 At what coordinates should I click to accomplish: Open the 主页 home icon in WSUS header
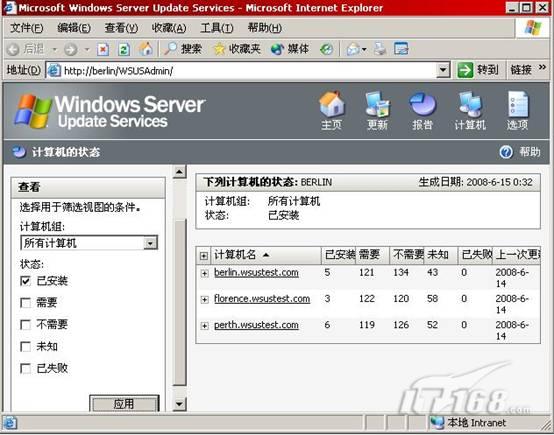tap(331, 105)
